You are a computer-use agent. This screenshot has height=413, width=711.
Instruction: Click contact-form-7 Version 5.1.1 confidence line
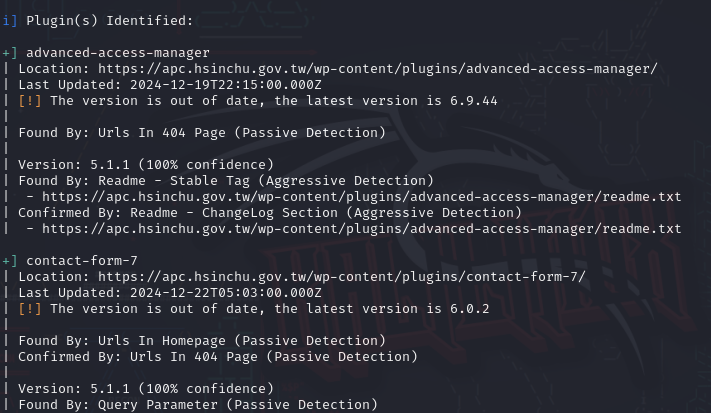146,389
